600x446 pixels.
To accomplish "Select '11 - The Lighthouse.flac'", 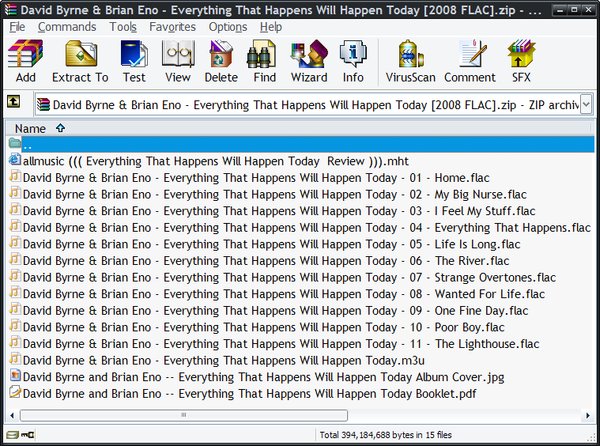I will (281, 344).
